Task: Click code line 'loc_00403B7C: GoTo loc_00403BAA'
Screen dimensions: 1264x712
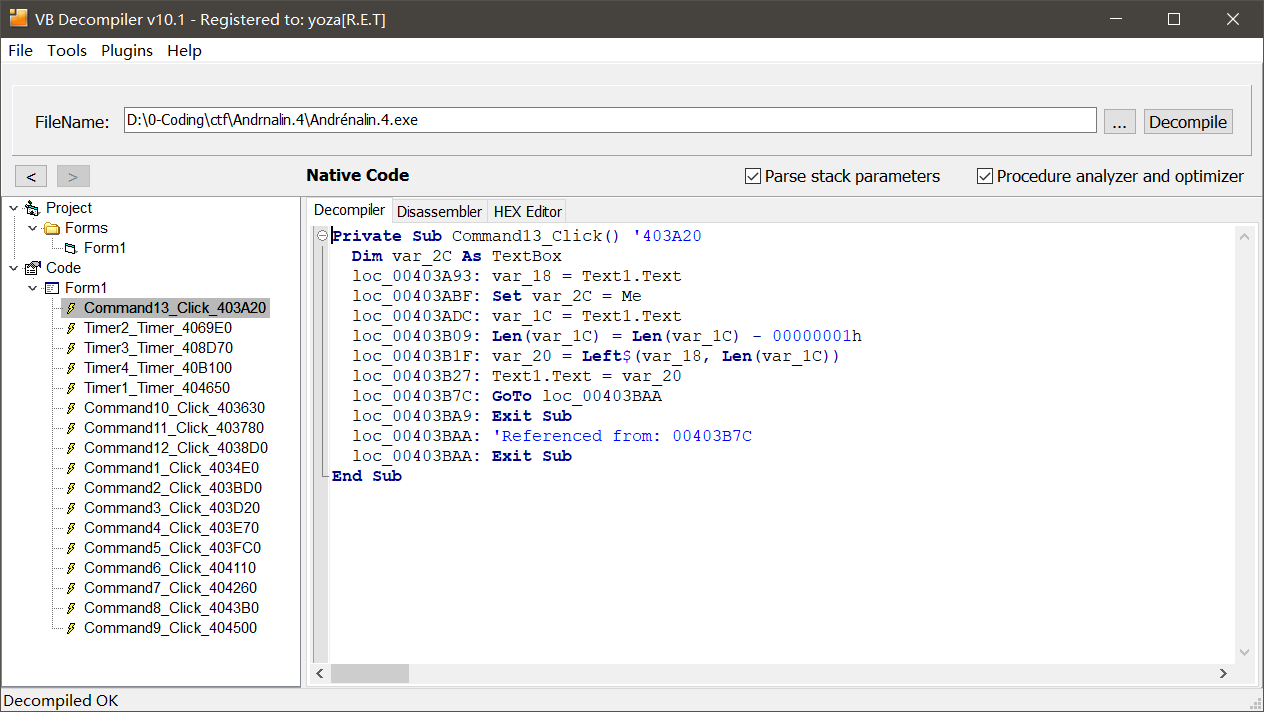Action: [x=507, y=396]
